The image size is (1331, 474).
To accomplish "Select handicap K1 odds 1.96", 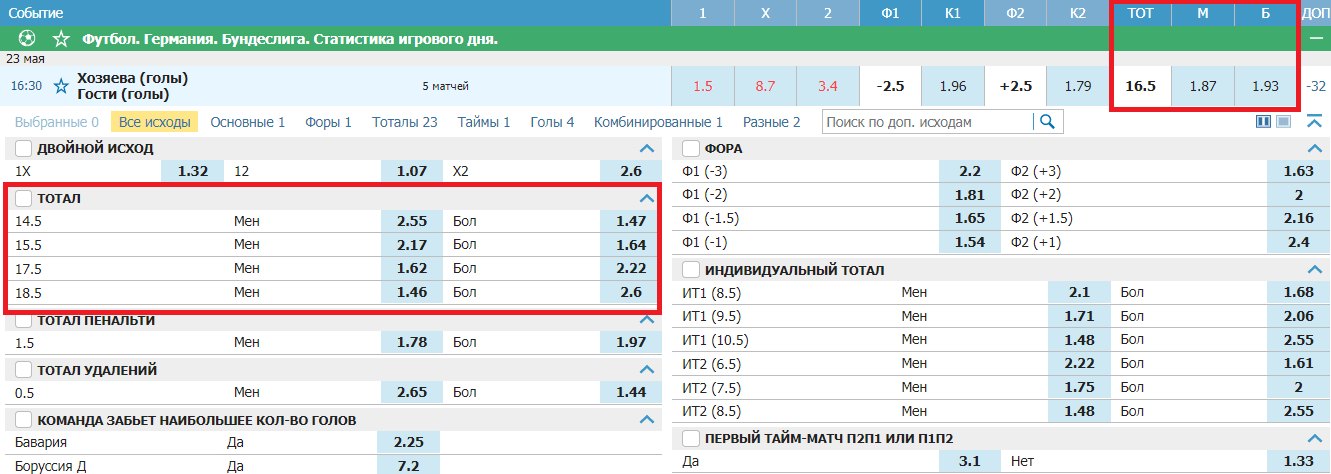I will (953, 86).
